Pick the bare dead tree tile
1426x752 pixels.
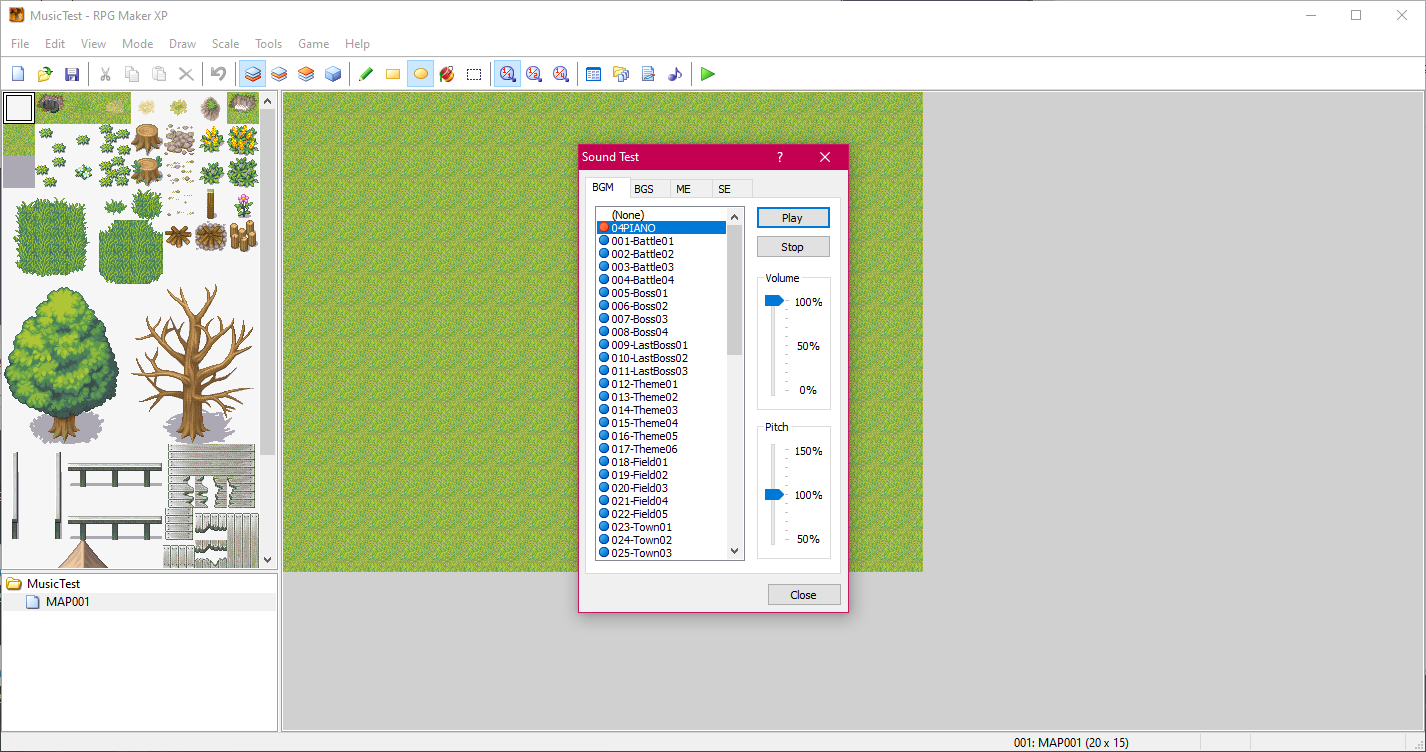click(x=194, y=364)
